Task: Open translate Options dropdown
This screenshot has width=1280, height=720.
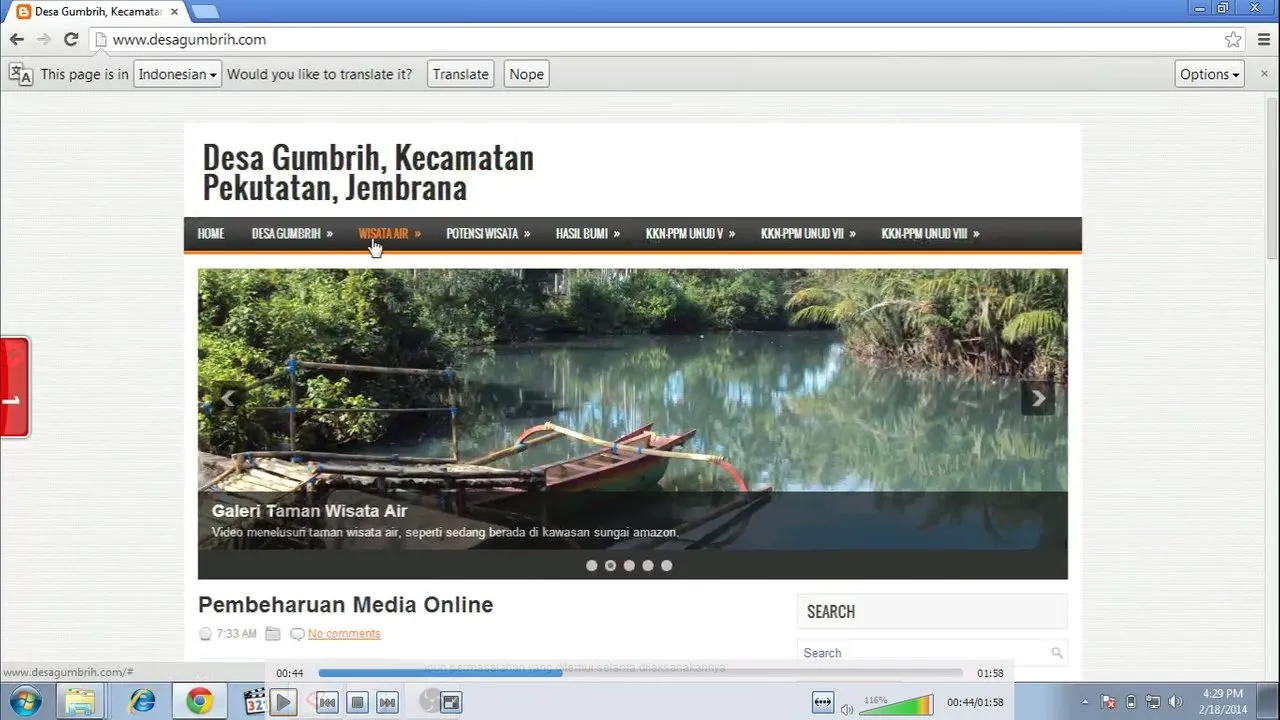Action: point(1209,74)
